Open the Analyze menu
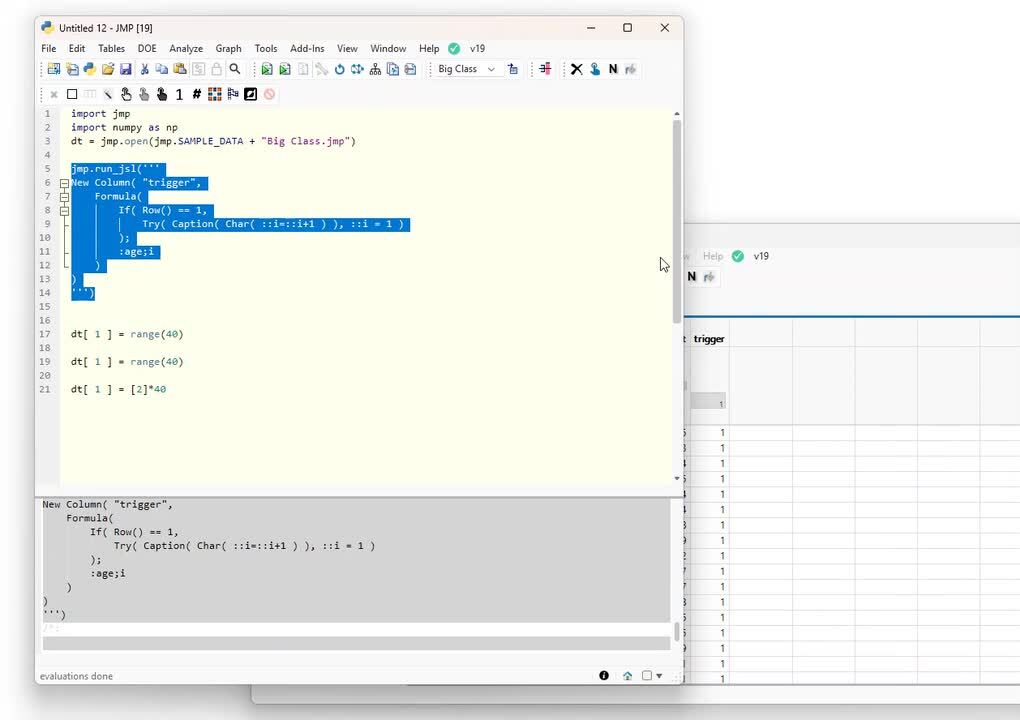The width and height of the screenshot is (1020, 720). 185,48
